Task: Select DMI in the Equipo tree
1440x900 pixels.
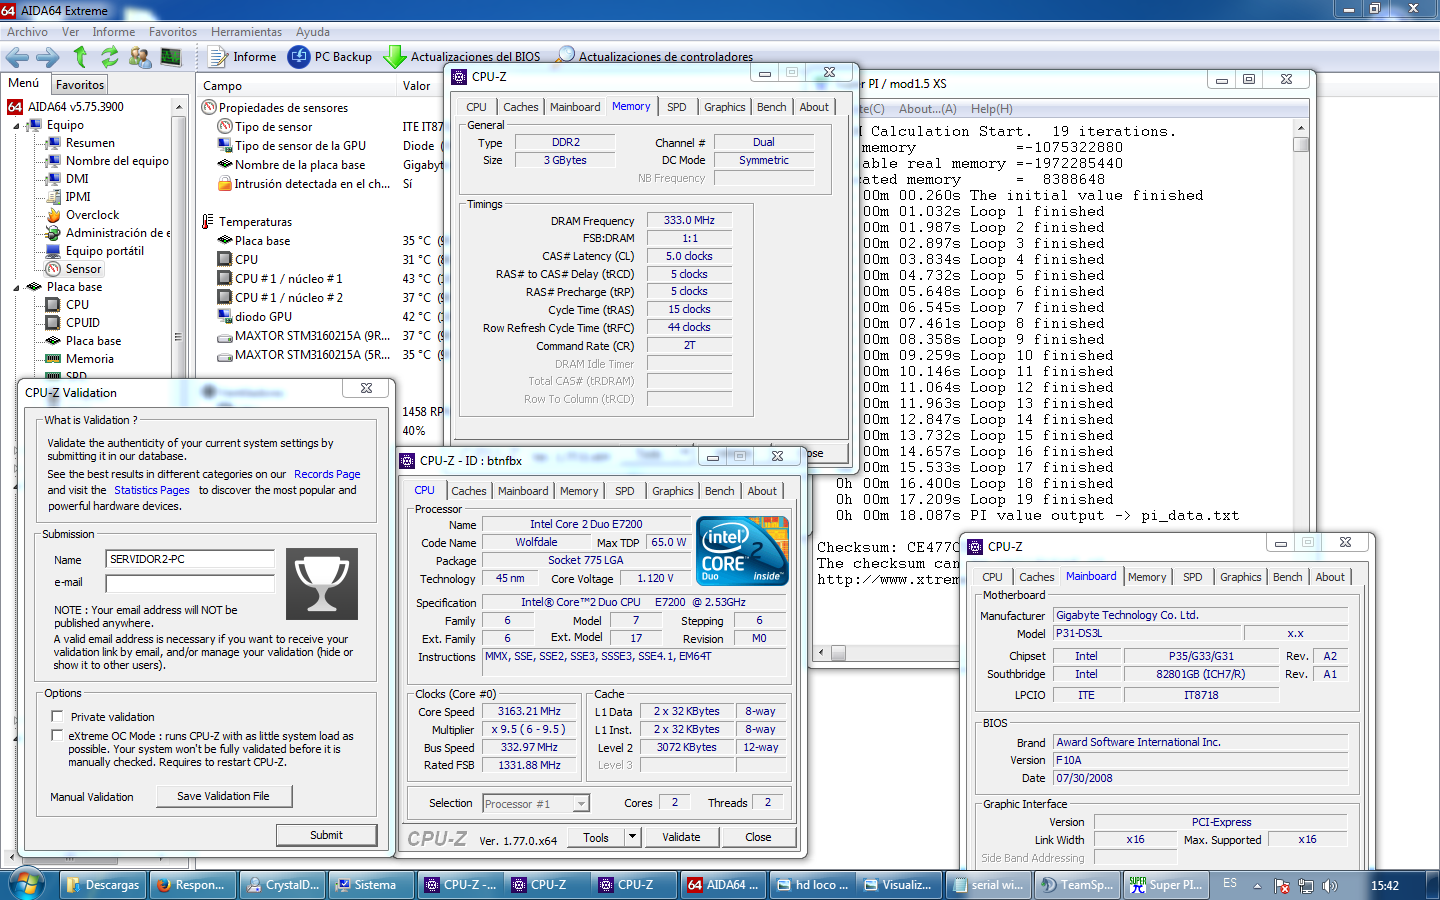Action: 77,179
